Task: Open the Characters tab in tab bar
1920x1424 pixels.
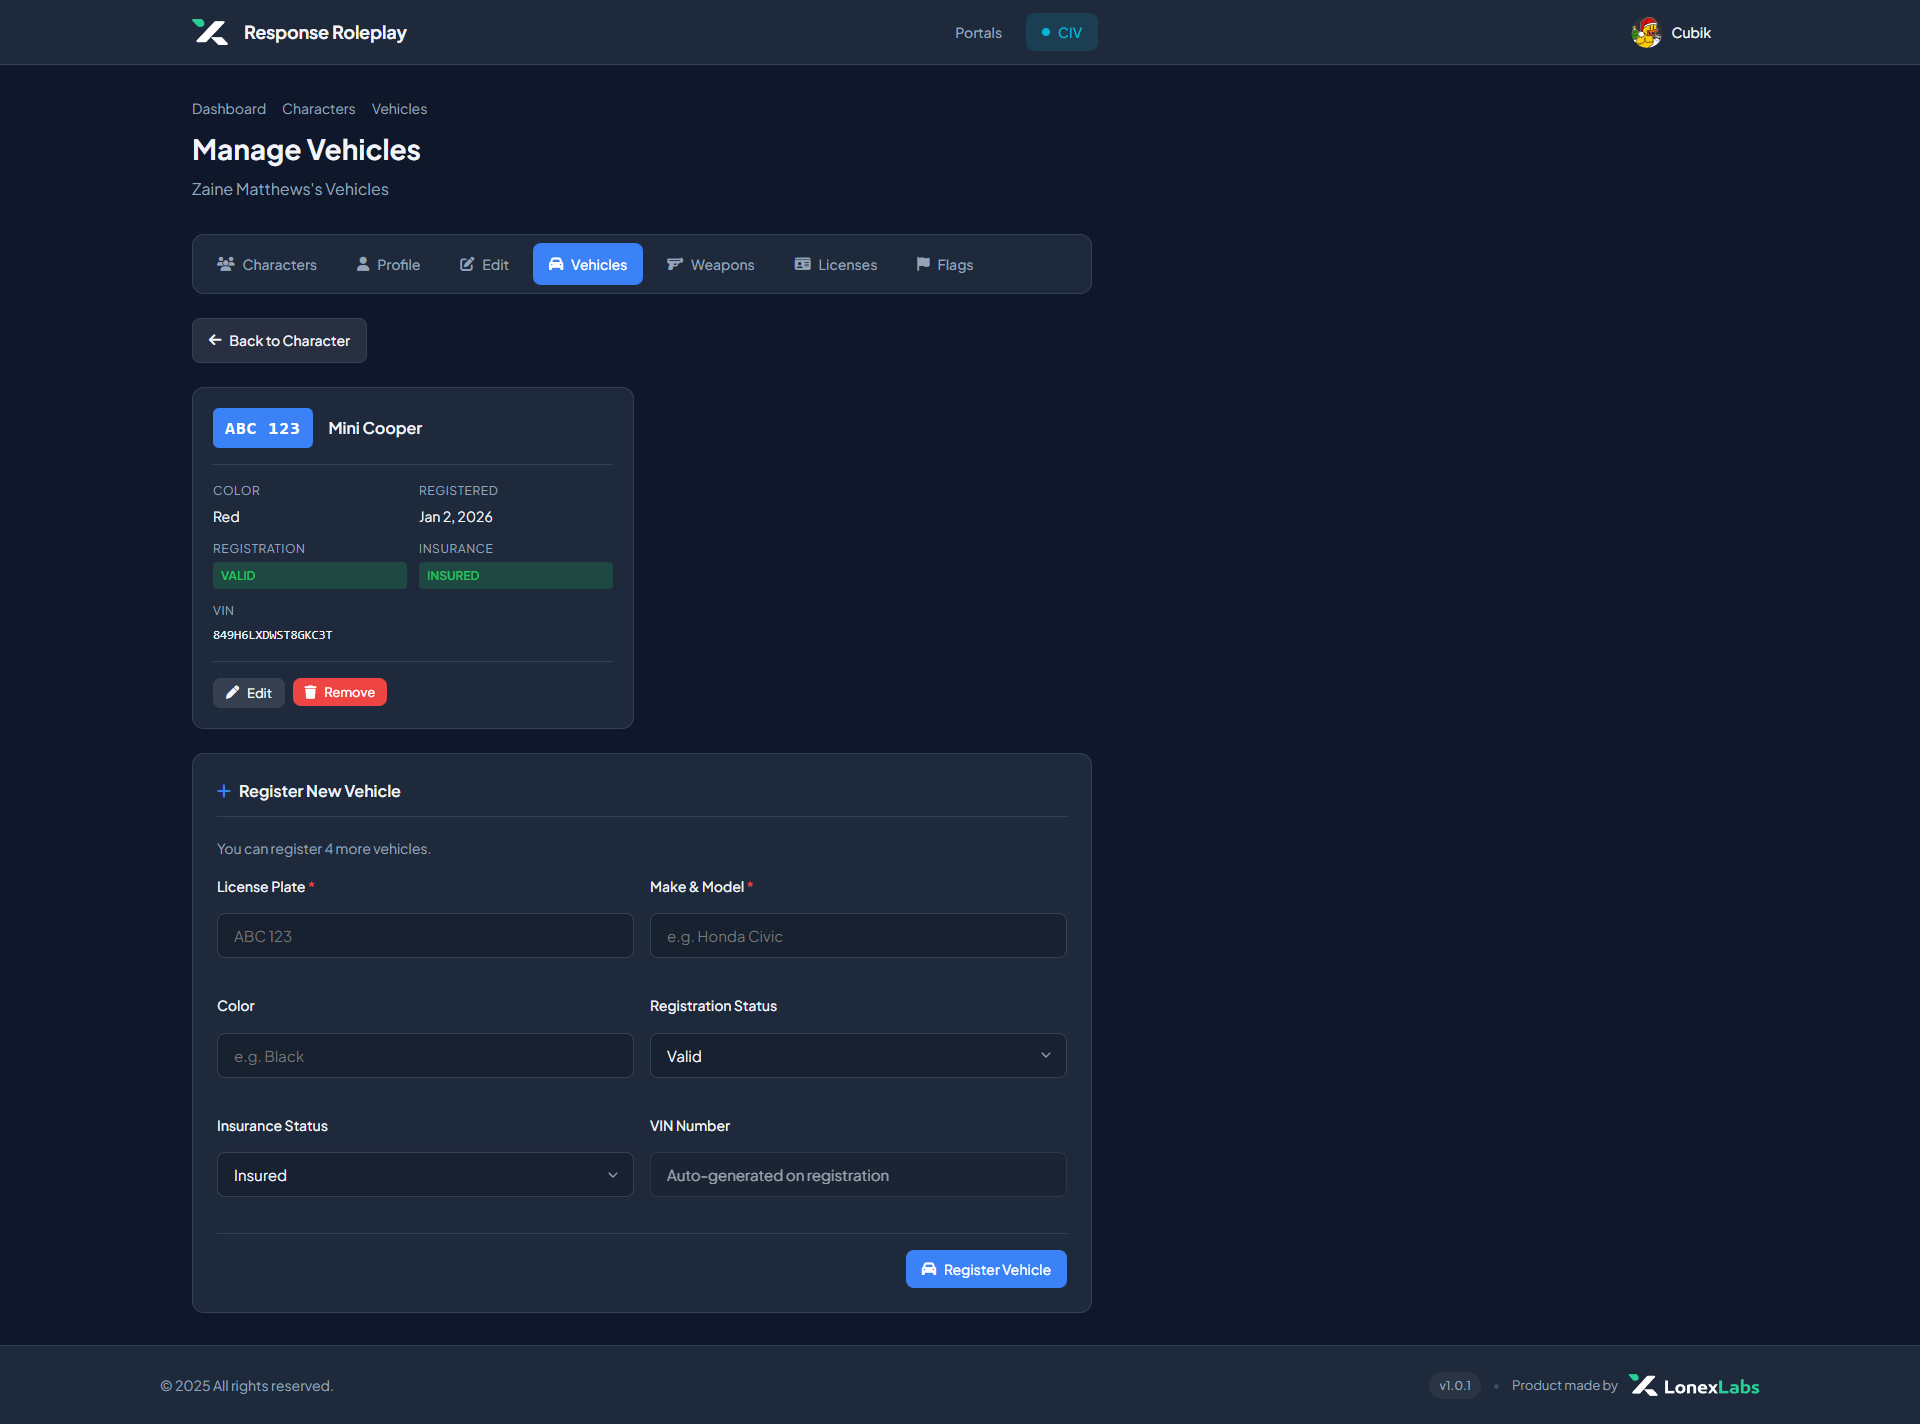Action: click(x=267, y=264)
